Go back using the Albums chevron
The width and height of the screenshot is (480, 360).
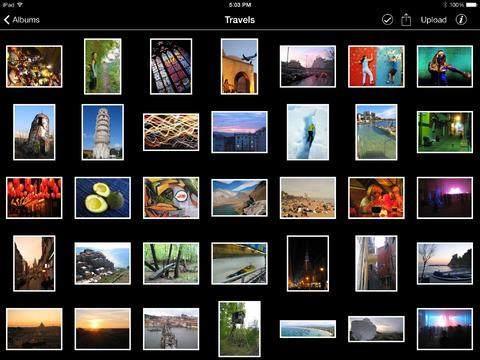[7, 20]
